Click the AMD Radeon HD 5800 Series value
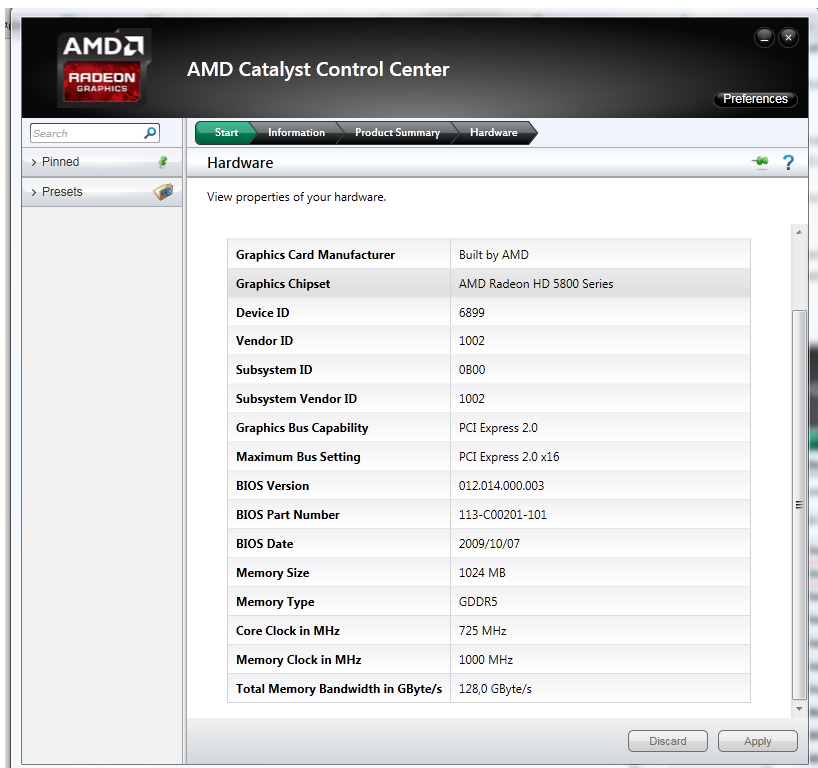Viewport: 818px width, 768px height. [x=536, y=284]
